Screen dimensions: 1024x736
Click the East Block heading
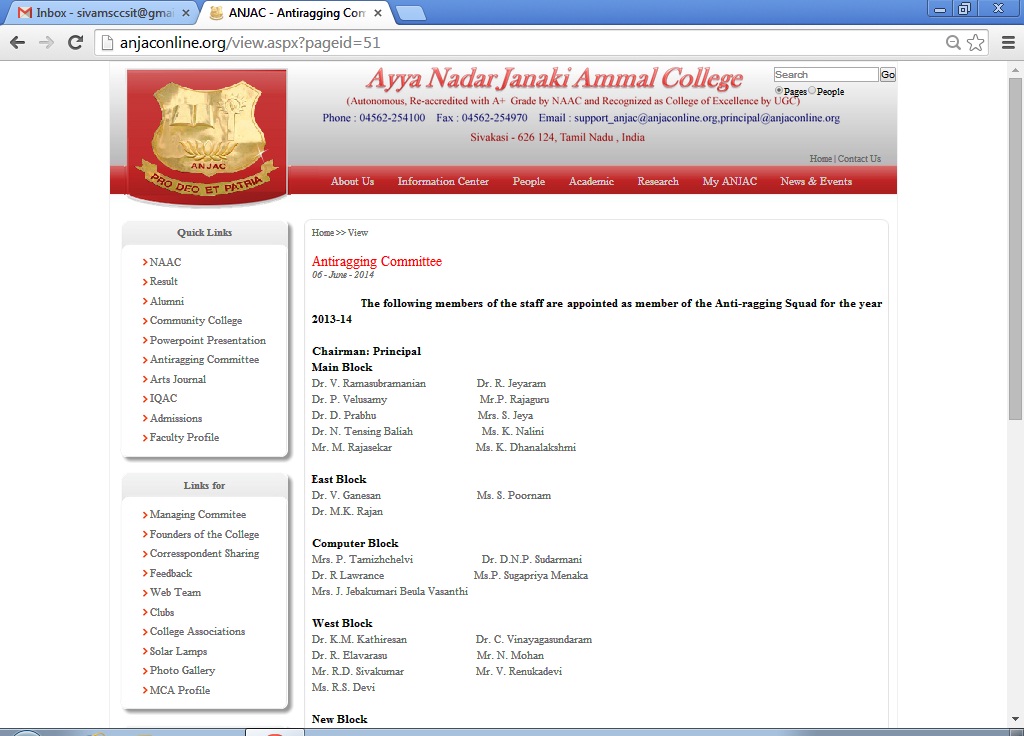(339, 479)
